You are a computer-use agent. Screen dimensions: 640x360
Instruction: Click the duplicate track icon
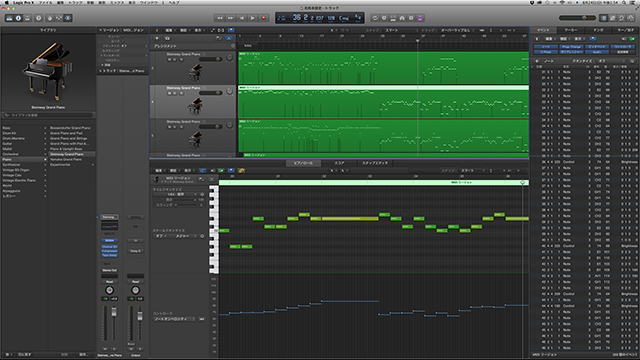(167, 38)
